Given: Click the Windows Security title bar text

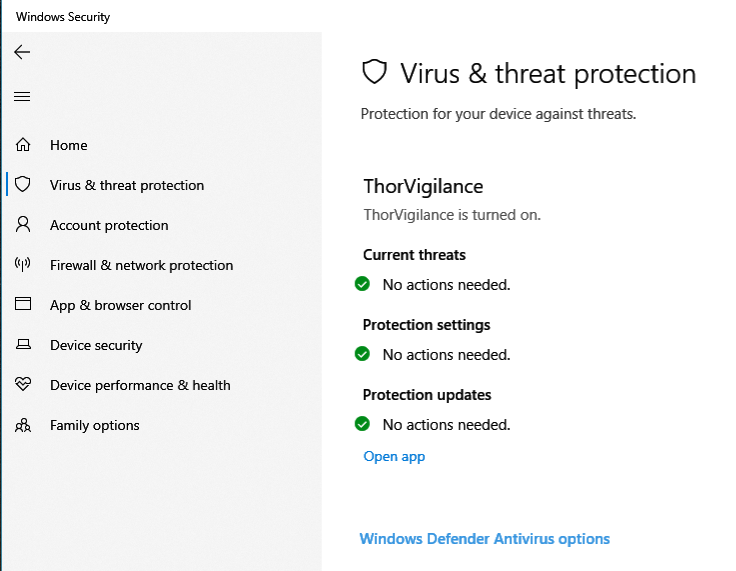Looking at the screenshot, I should 63,17.
